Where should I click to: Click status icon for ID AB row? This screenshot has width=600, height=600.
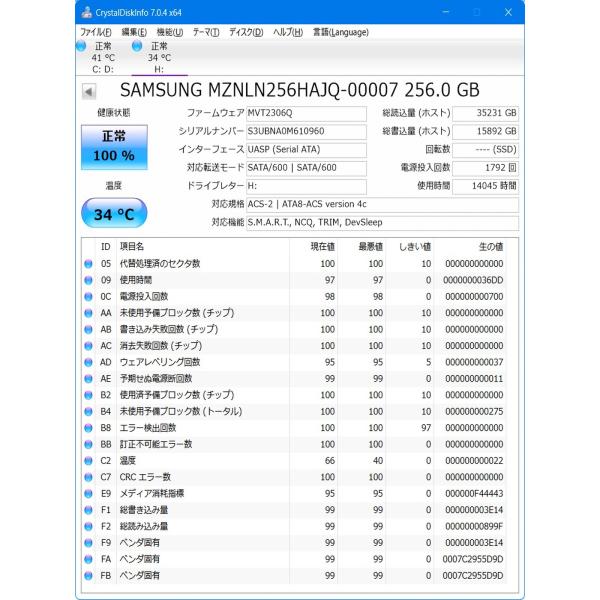click(x=88, y=329)
